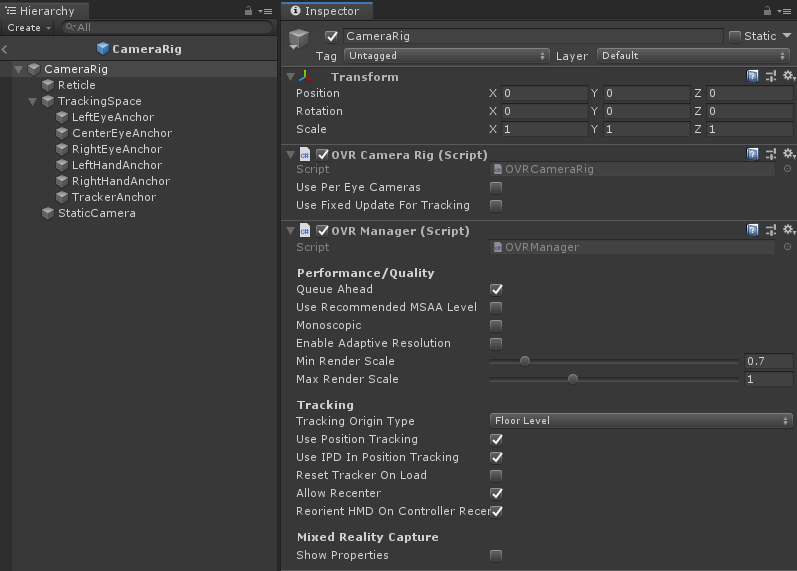Open Transform component help icon
This screenshot has width=797, height=571.
[752, 76]
